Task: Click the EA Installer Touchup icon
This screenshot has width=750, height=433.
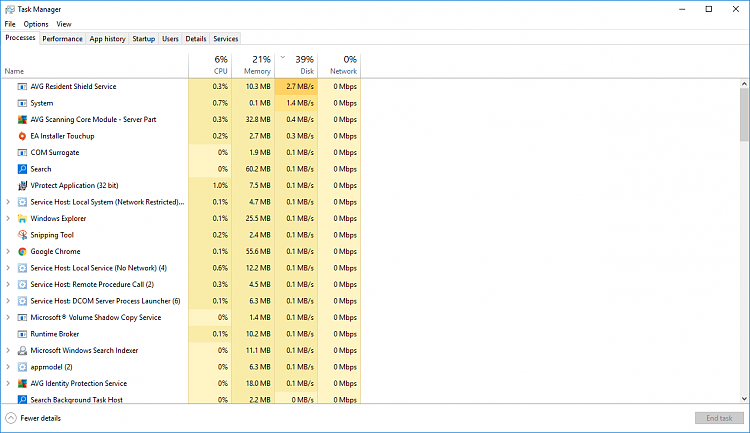Action: click(x=22, y=136)
